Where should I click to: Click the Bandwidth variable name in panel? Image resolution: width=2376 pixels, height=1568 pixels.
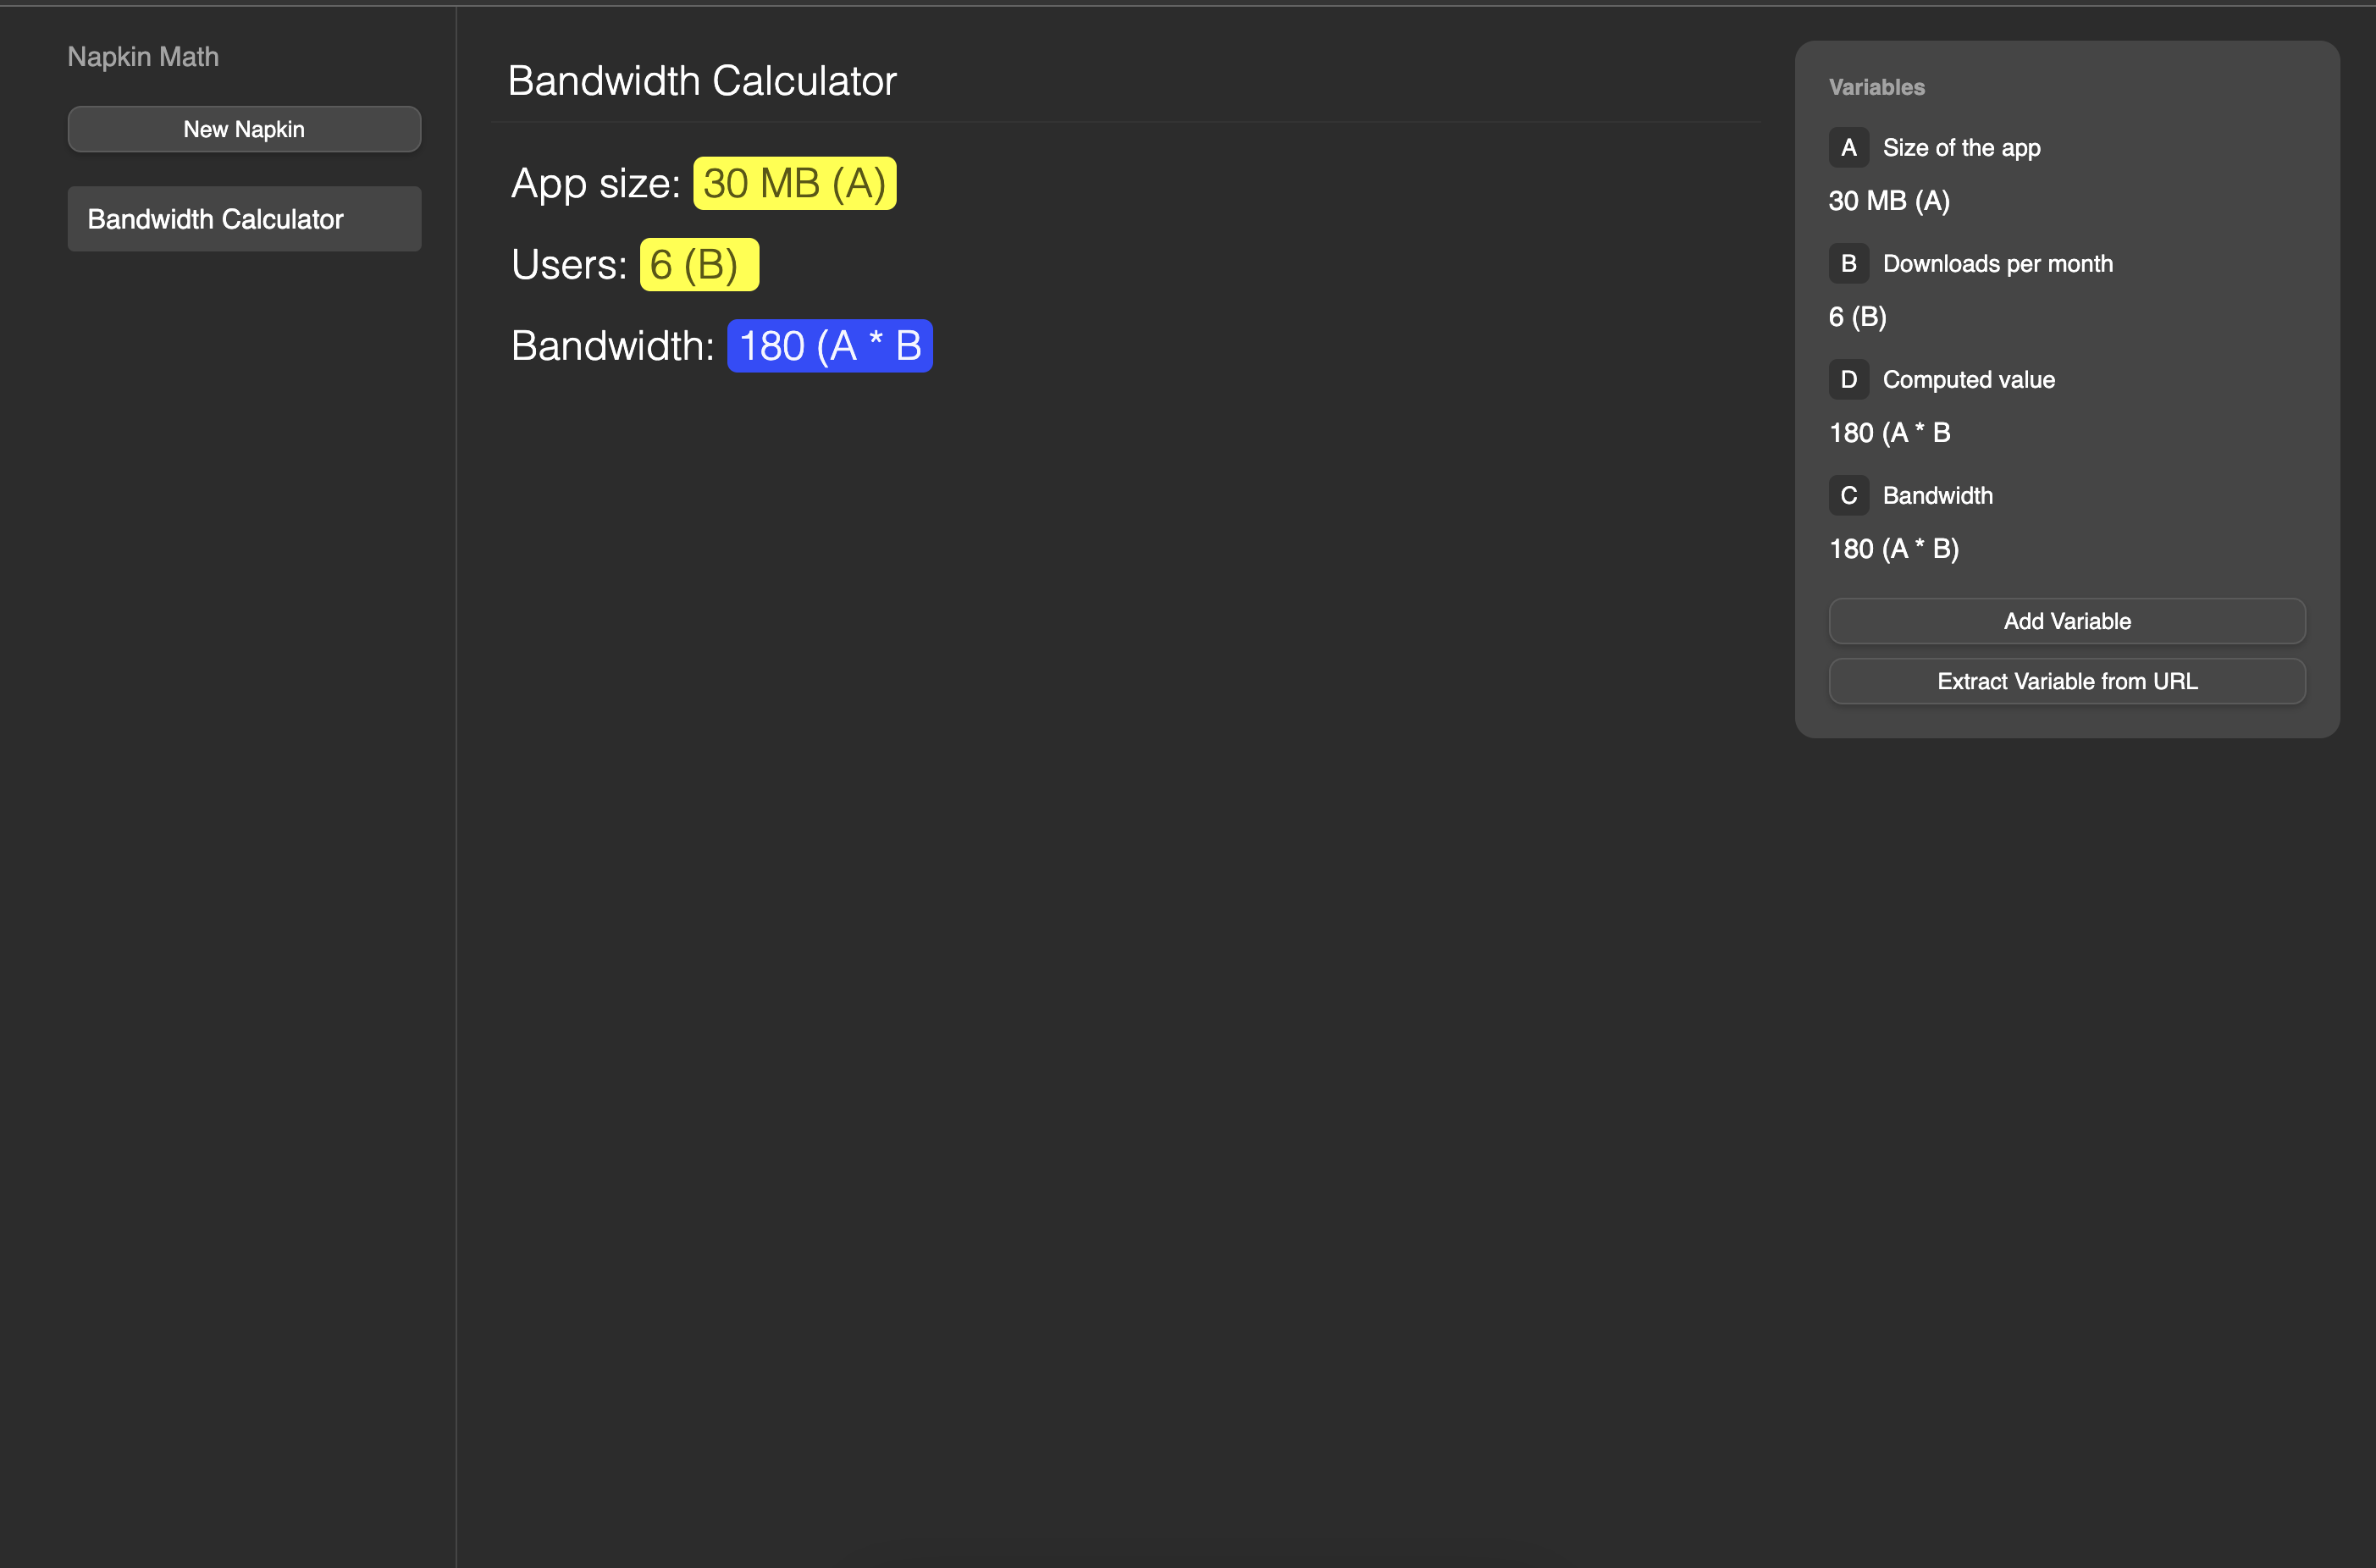pyautogui.click(x=1937, y=495)
